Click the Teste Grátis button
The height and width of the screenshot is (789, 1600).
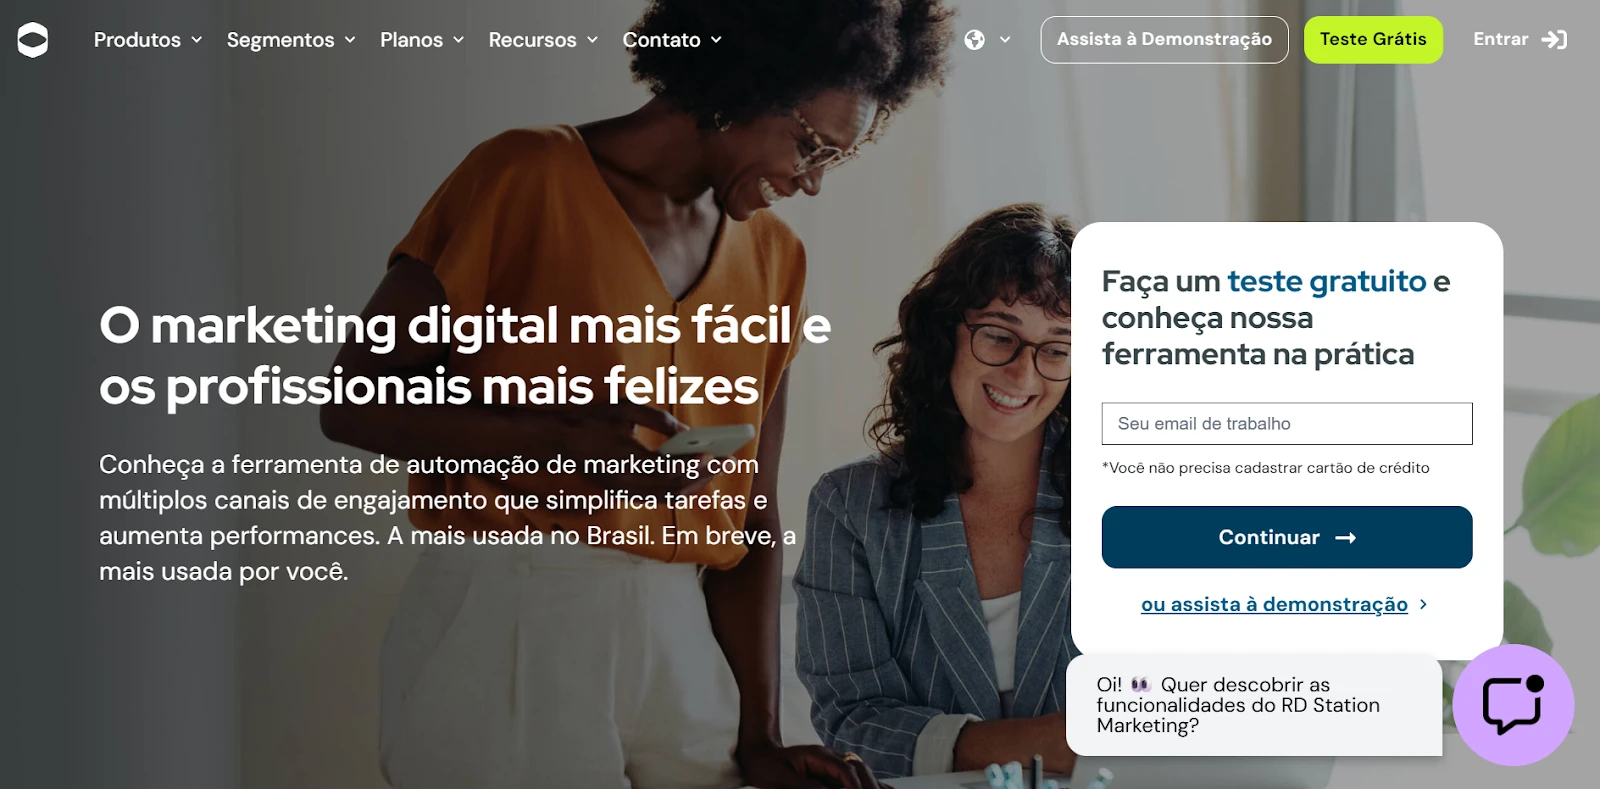point(1373,40)
